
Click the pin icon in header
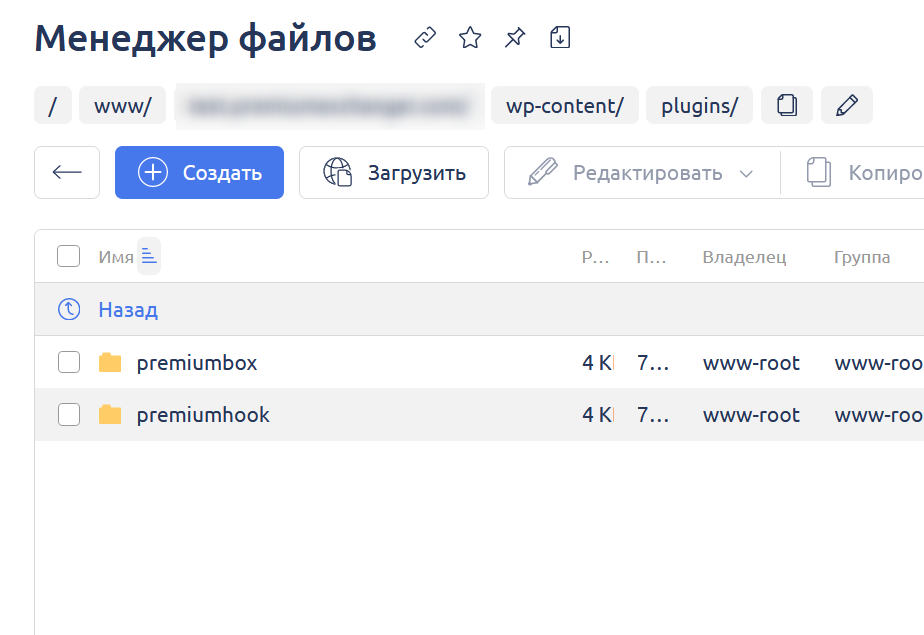514,38
